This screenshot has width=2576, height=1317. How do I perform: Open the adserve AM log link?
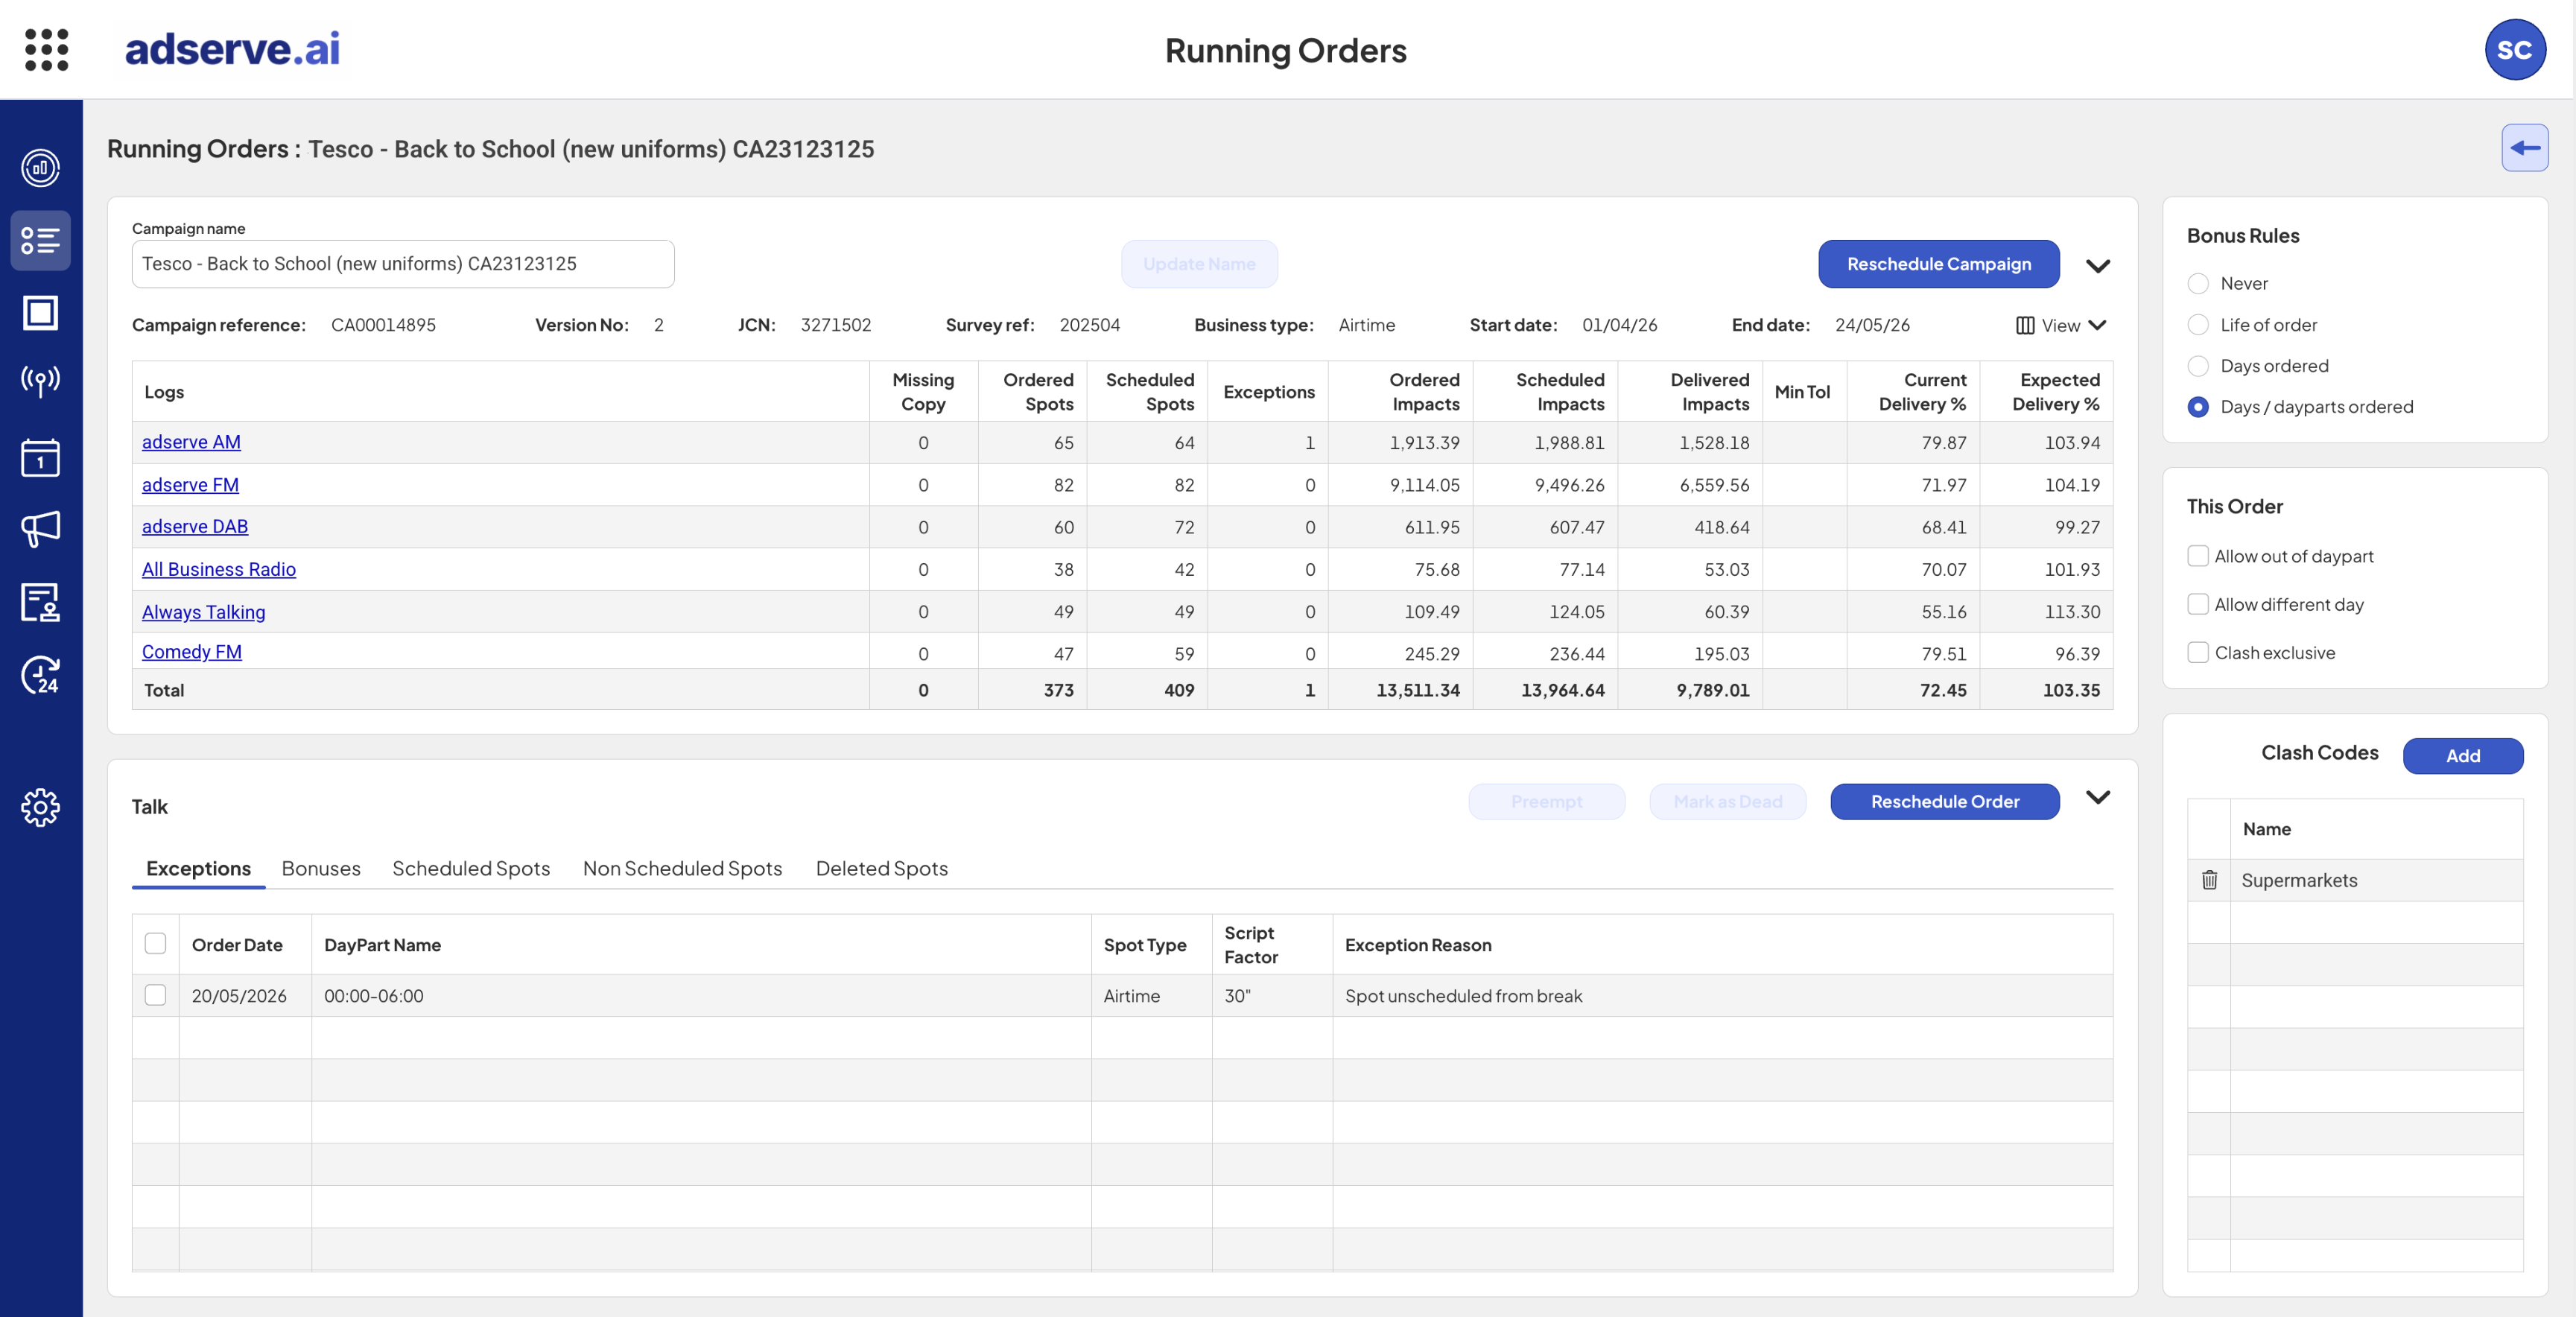pos(191,442)
